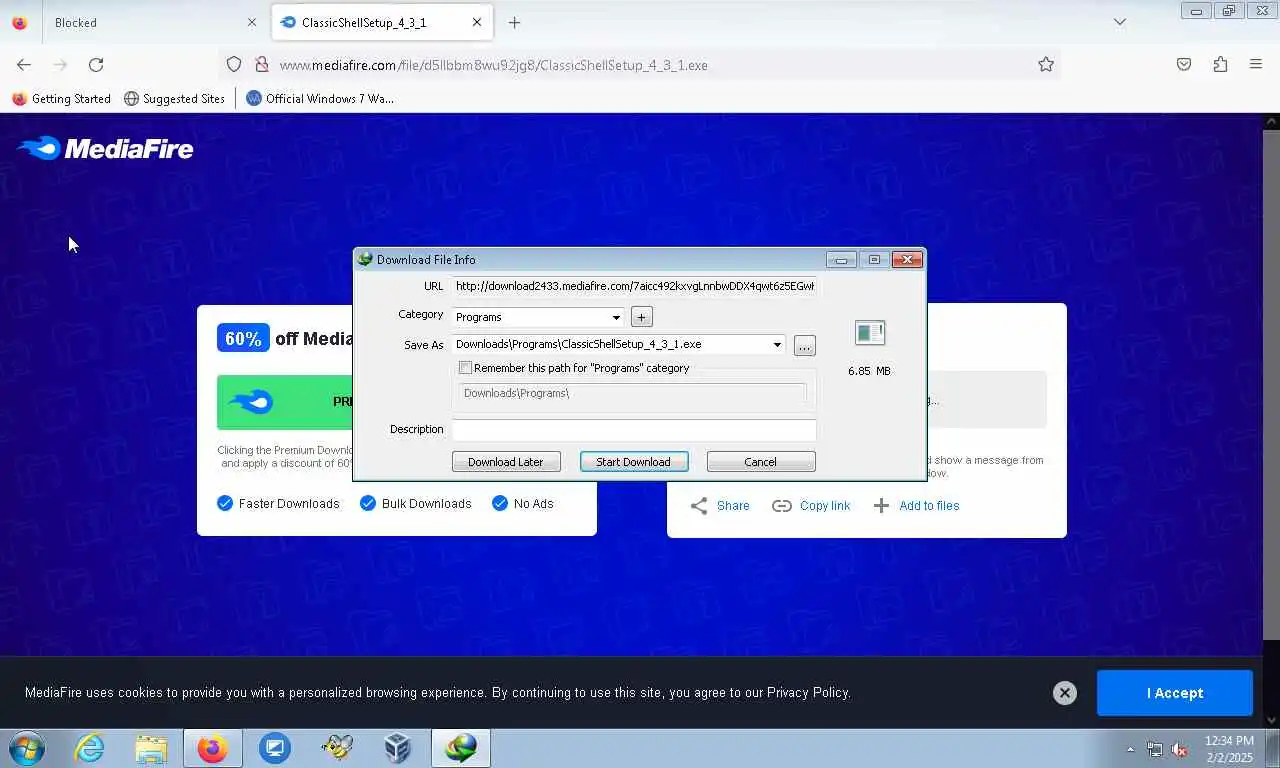Click the Share icon on MediaFire page
Image resolution: width=1280 pixels, height=768 pixels.
click(699, 506)
